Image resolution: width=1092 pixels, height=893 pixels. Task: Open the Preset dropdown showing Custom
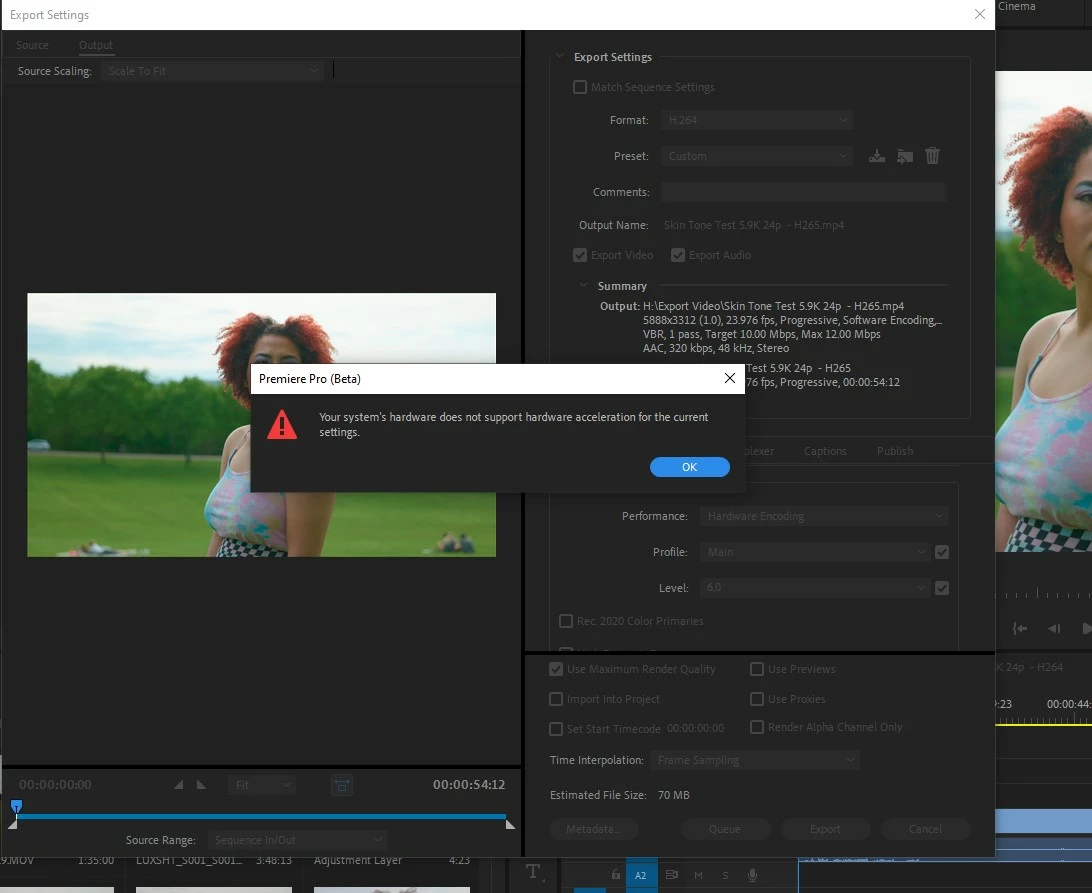[x=756, y=156]
